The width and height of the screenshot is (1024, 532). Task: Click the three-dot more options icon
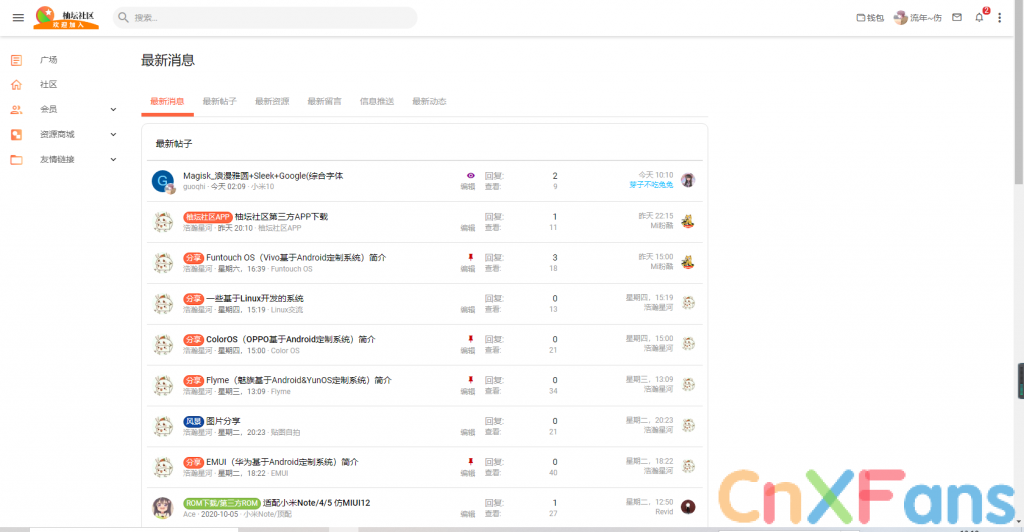click(x=999, y=18)
